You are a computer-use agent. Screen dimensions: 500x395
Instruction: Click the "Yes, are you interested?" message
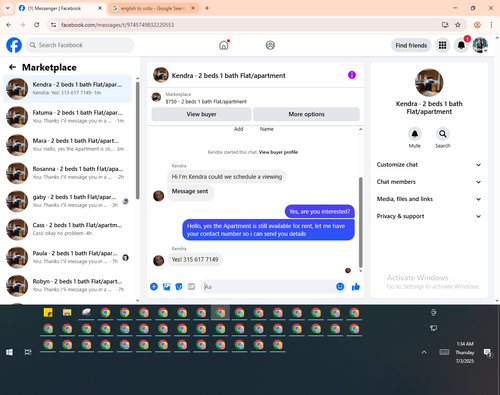[x=319, y=212]
